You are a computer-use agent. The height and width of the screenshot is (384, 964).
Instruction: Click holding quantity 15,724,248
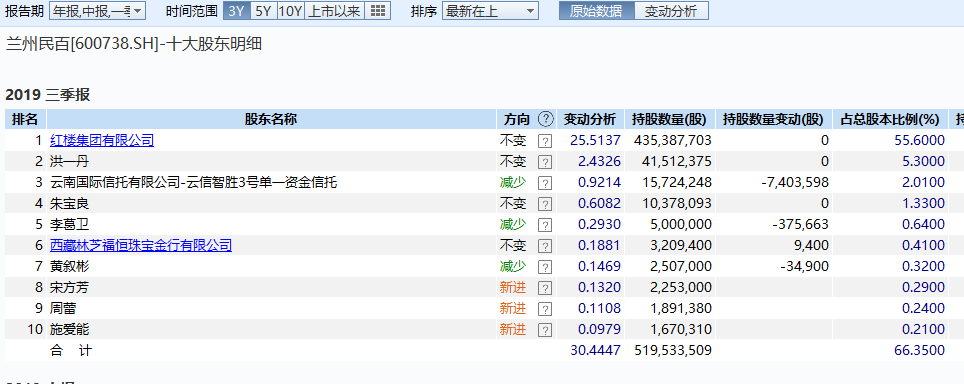coord(677,182)
